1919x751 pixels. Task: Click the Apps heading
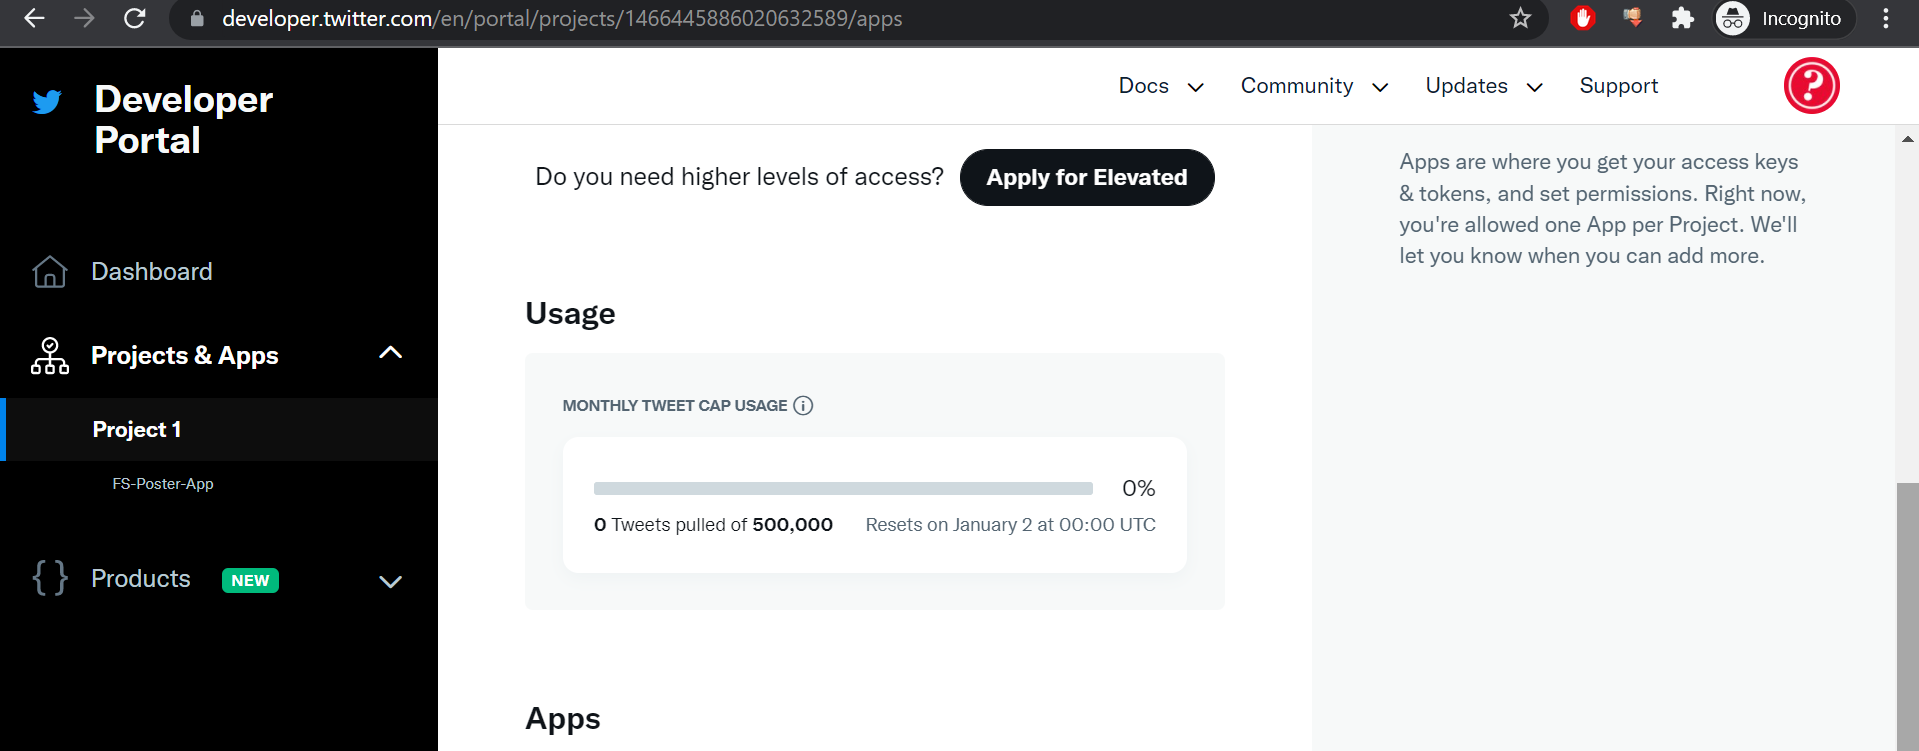coord(563,719)
